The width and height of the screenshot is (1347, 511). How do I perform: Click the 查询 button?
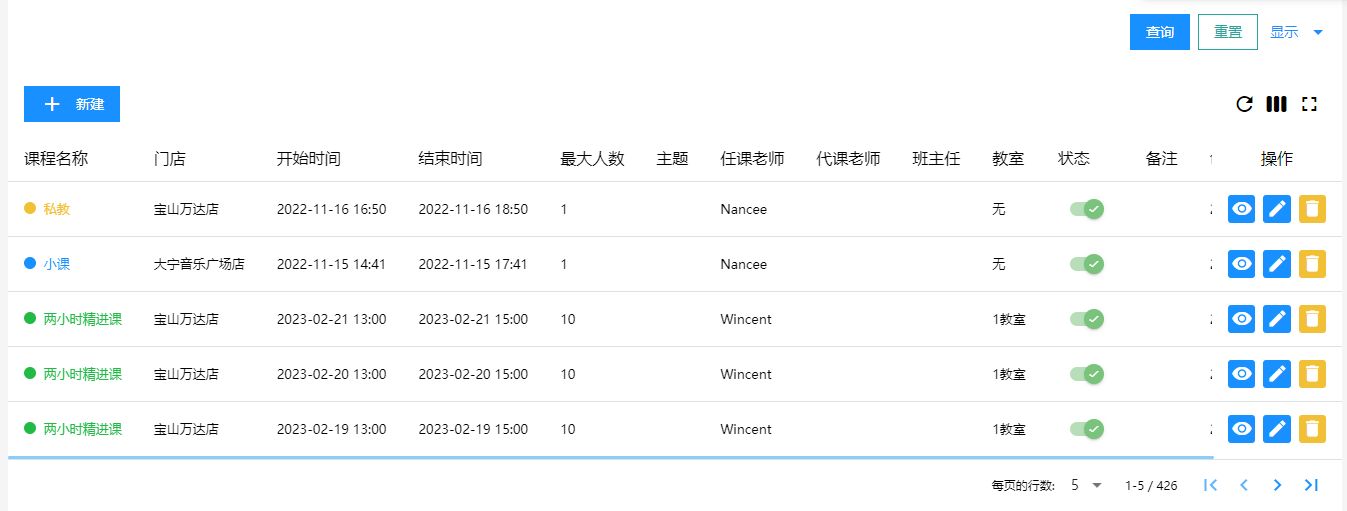point(1159,32)
